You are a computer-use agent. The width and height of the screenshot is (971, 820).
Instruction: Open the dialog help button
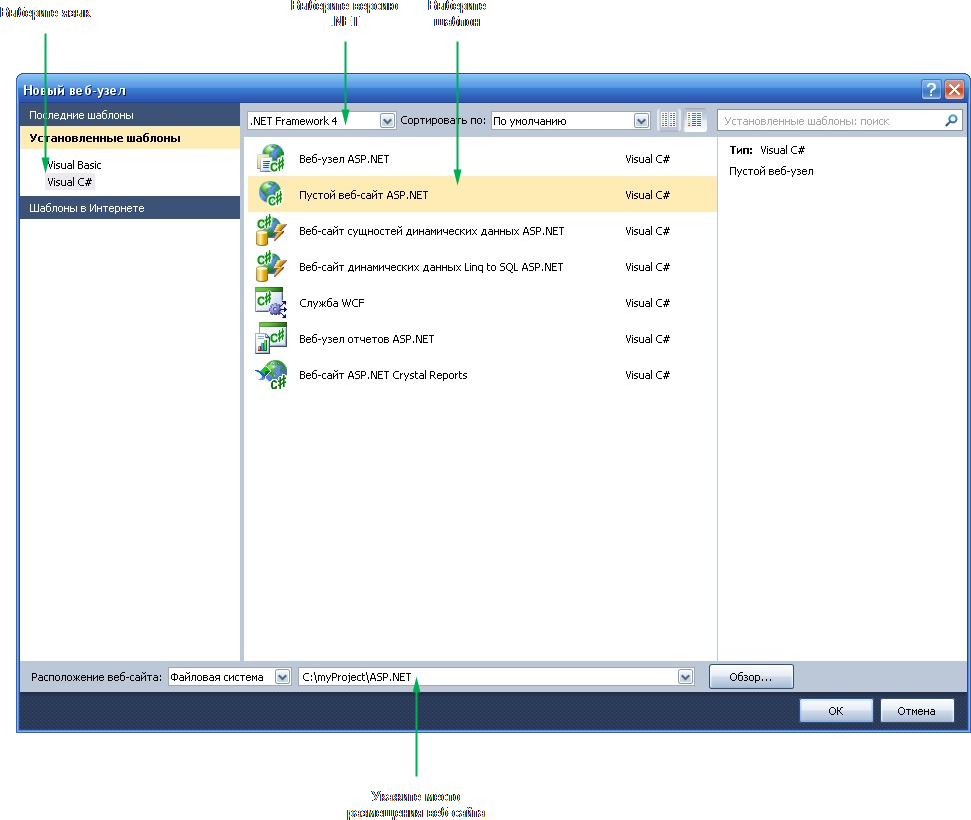pyautogui.click(x=931, y=90)
